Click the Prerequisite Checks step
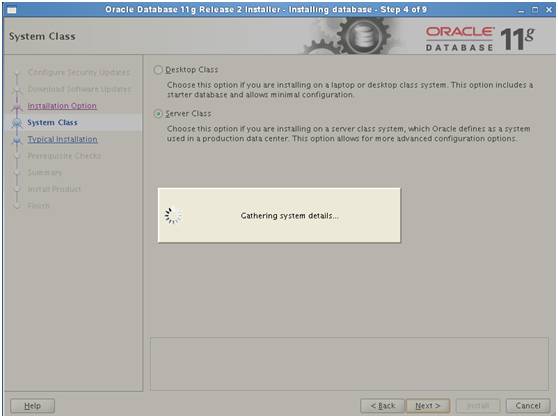Screen dimensions: 558x418 [x=64, y=156]
